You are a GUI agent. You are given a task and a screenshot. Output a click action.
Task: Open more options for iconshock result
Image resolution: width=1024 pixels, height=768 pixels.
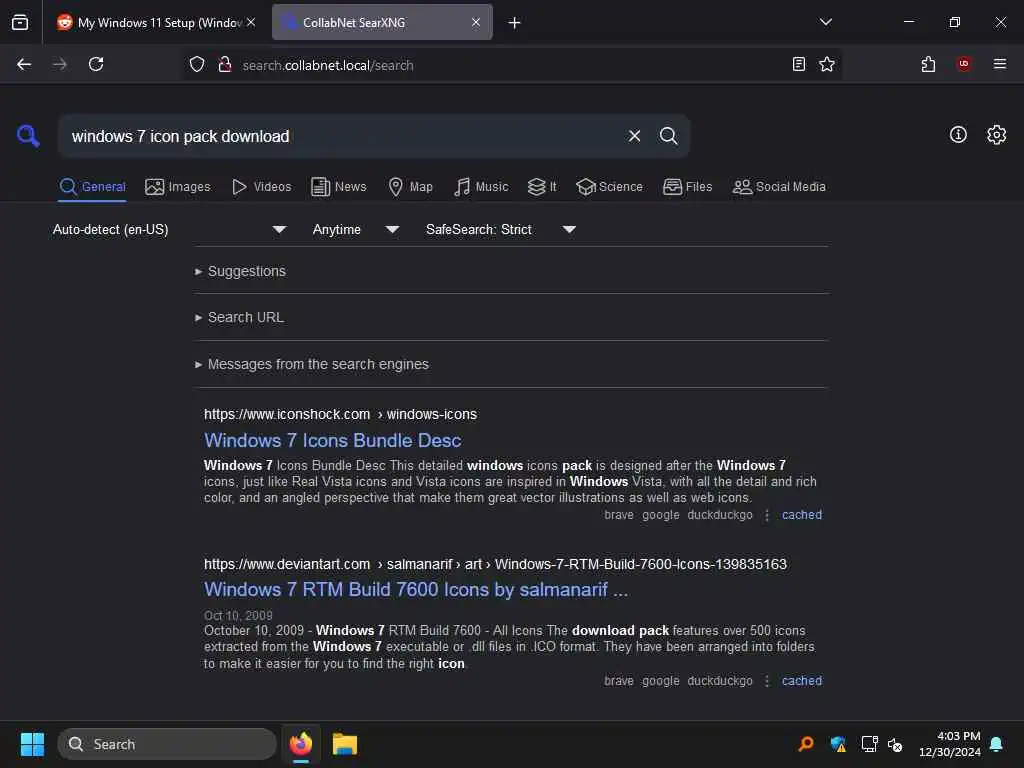click(x=767, y=515)
